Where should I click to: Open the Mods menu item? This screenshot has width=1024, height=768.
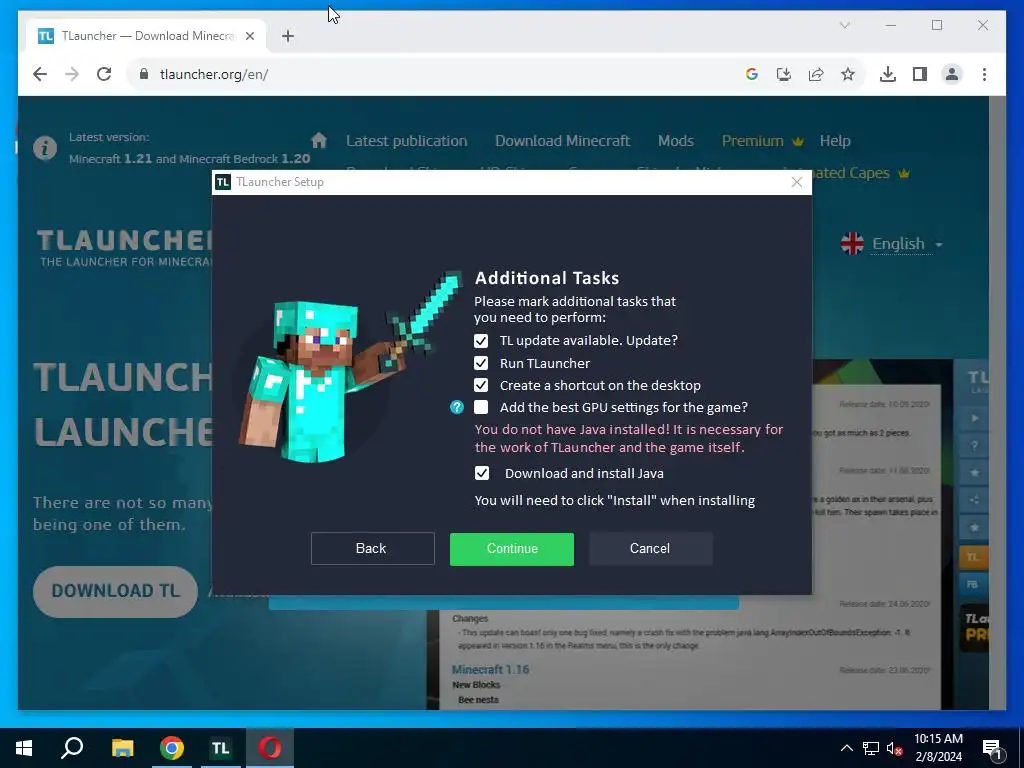675,141
